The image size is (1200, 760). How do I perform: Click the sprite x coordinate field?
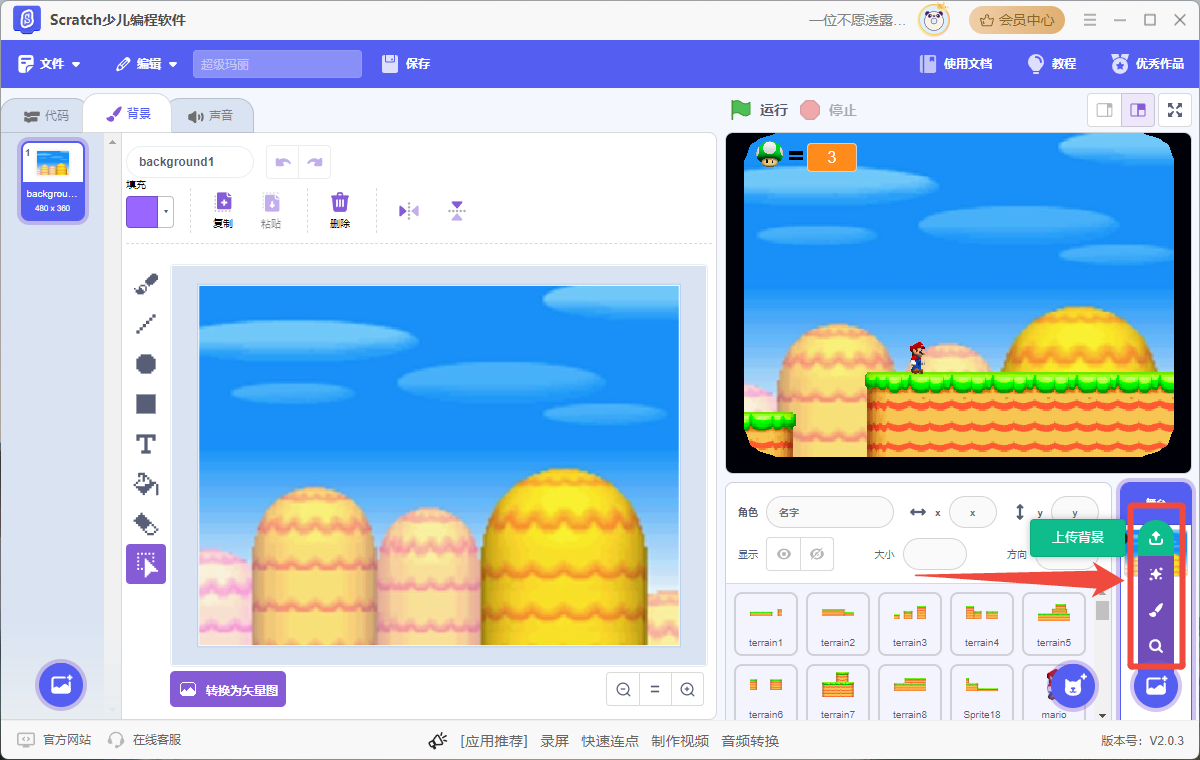coord(972,512)
